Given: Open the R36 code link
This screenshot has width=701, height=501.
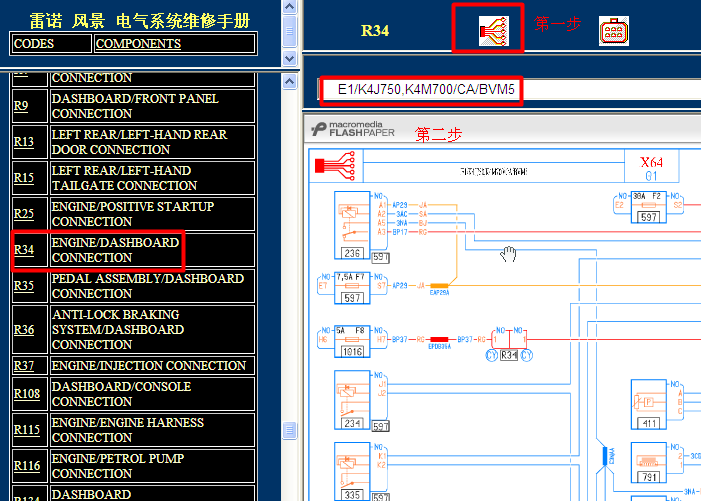Looking at the screenshot, I should click(x=24, y=330).
